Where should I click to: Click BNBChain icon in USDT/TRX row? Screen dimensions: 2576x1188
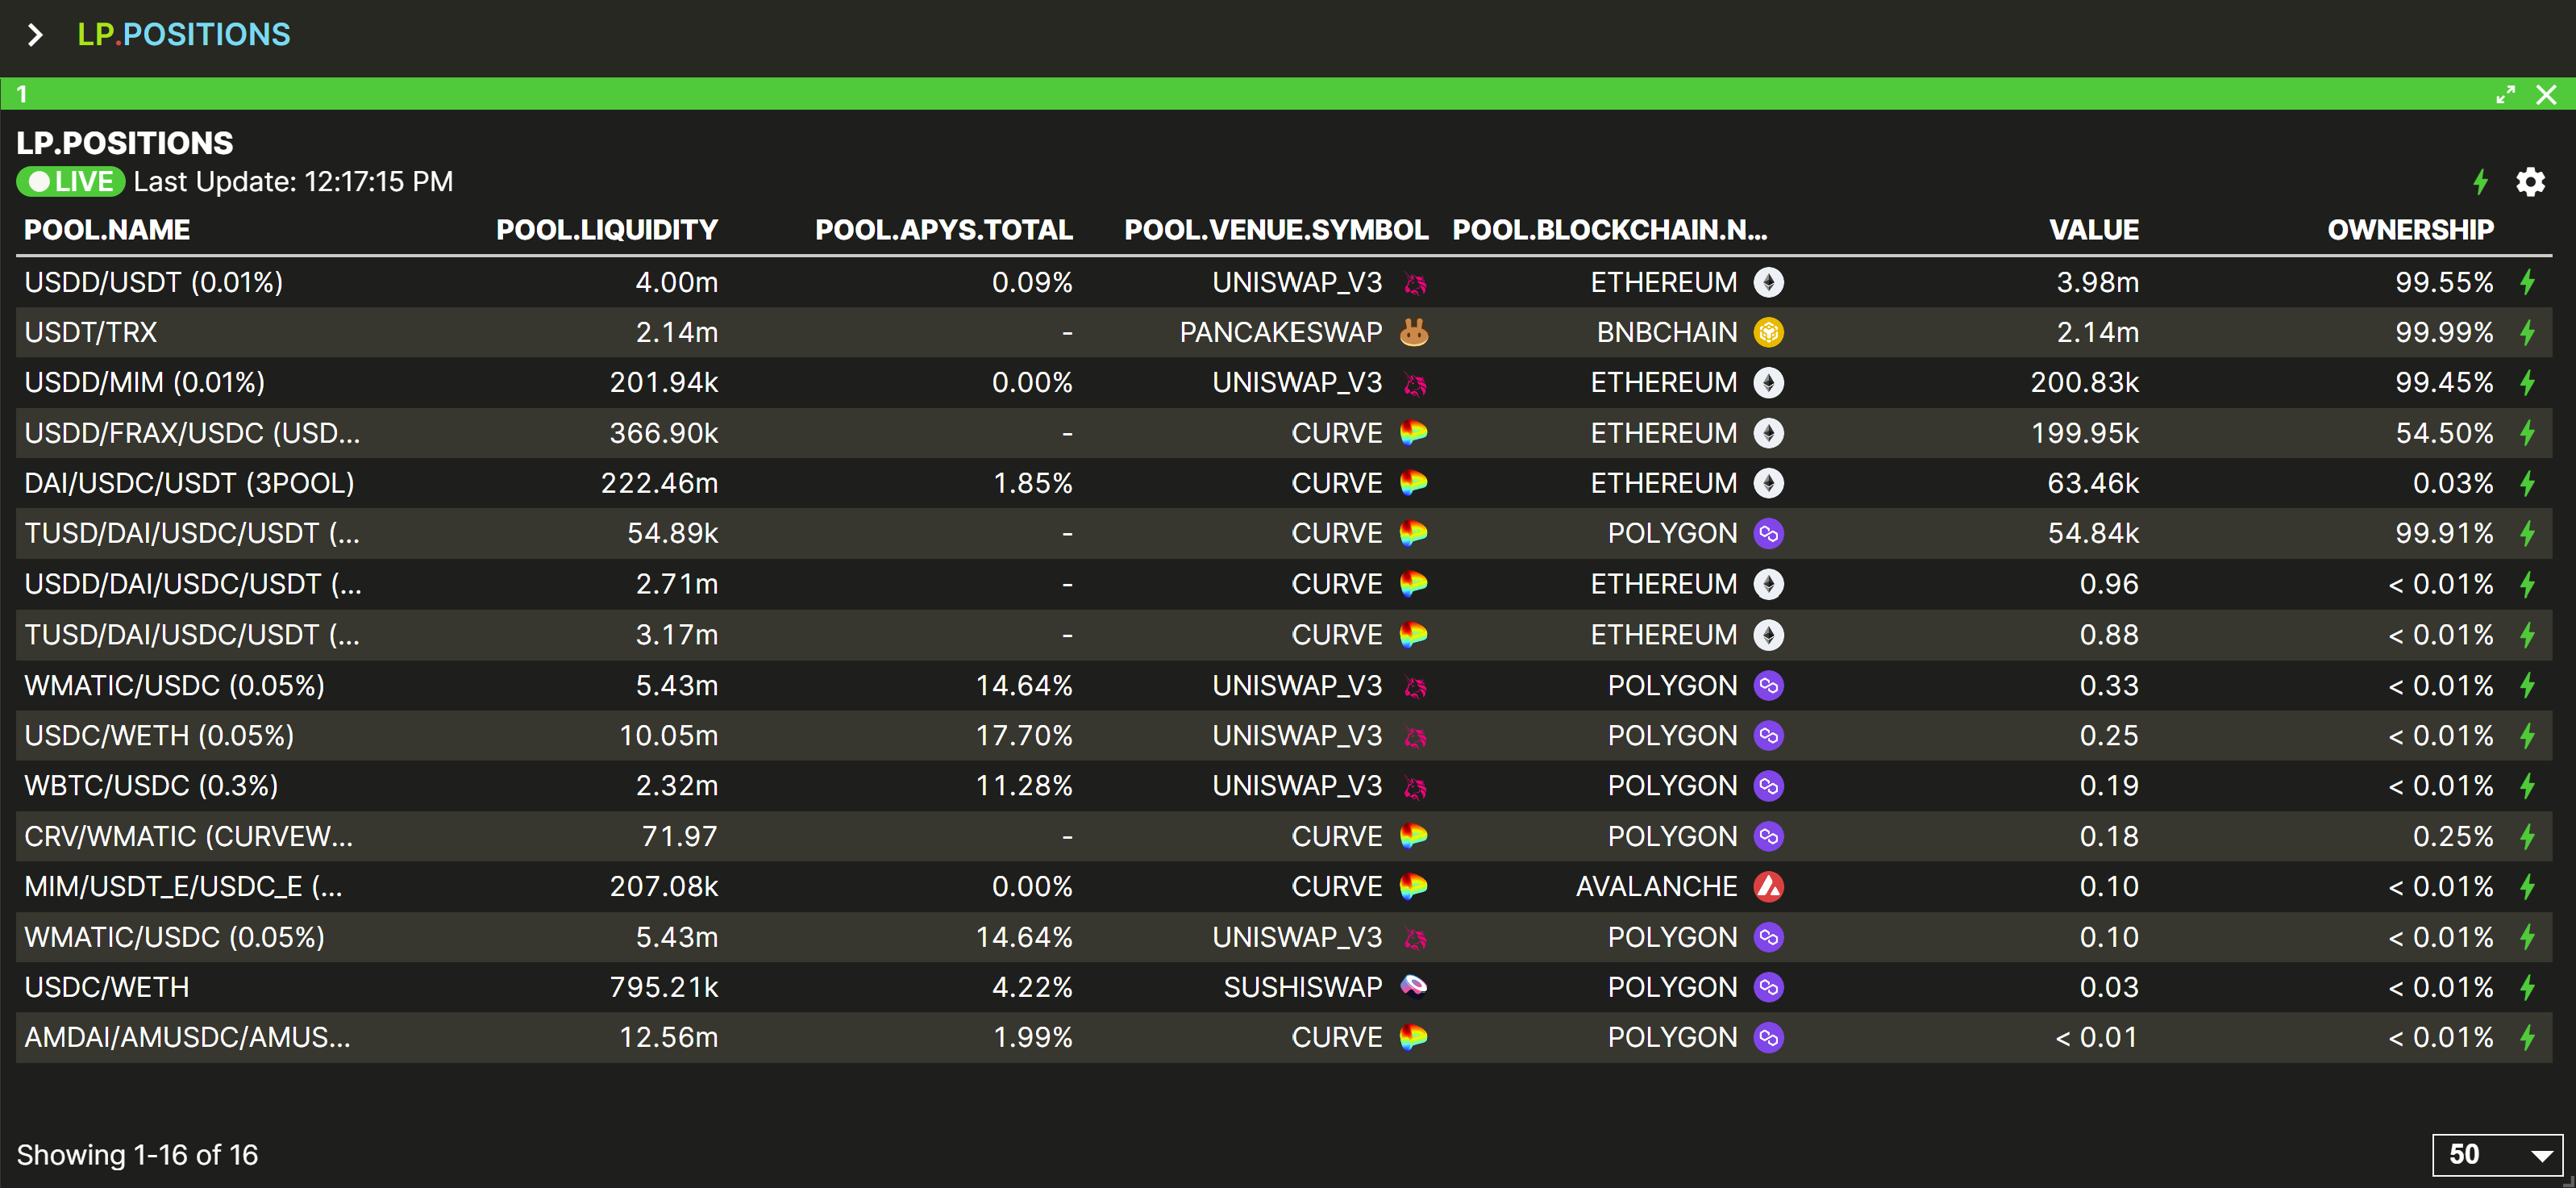(x=1768, y=332)
